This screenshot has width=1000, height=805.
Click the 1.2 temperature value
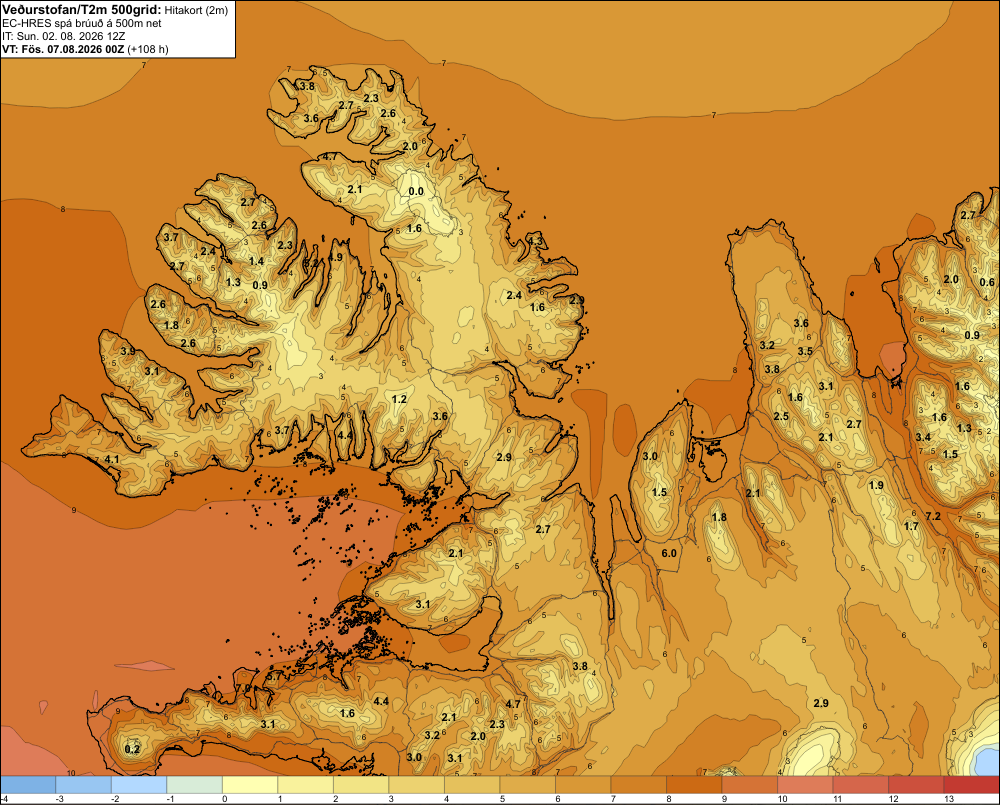[399, 399]
